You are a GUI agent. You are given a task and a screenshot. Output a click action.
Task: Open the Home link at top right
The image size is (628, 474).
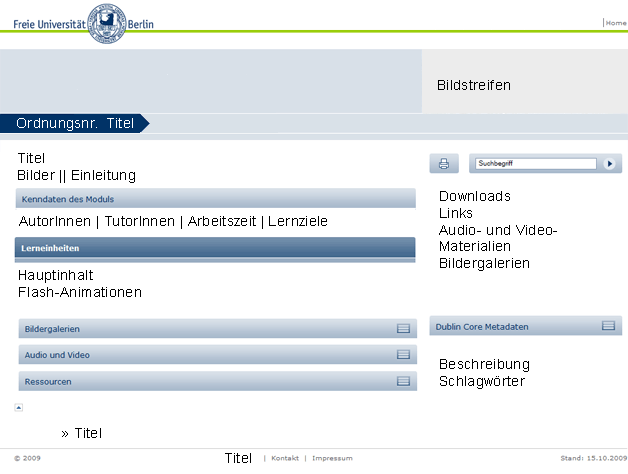tap(616, 23)
